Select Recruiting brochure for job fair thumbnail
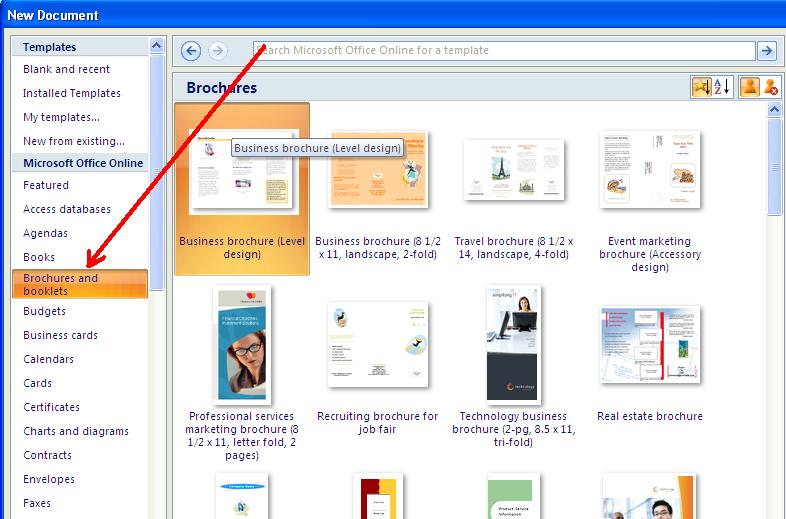The height and width of the screenshot is (519, 786). pos(378,344)
